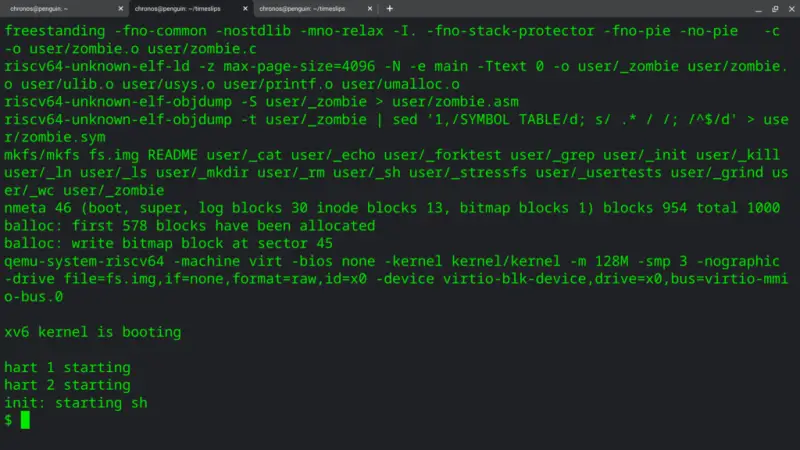Close the active ~/timeslips tab
The image size is (800, 450).
click(244, 8)
